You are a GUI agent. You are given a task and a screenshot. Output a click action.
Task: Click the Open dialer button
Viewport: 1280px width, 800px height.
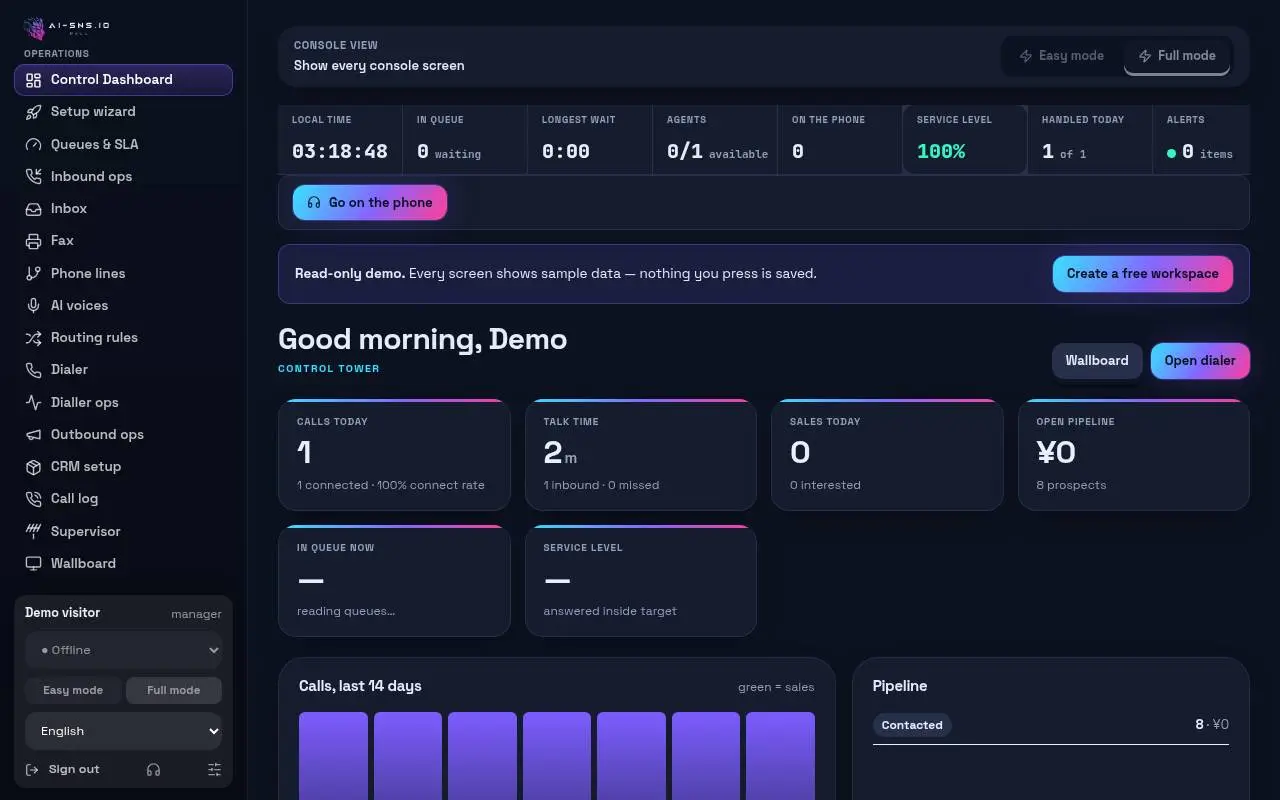pyautogui.click(x=1200, y=361)
